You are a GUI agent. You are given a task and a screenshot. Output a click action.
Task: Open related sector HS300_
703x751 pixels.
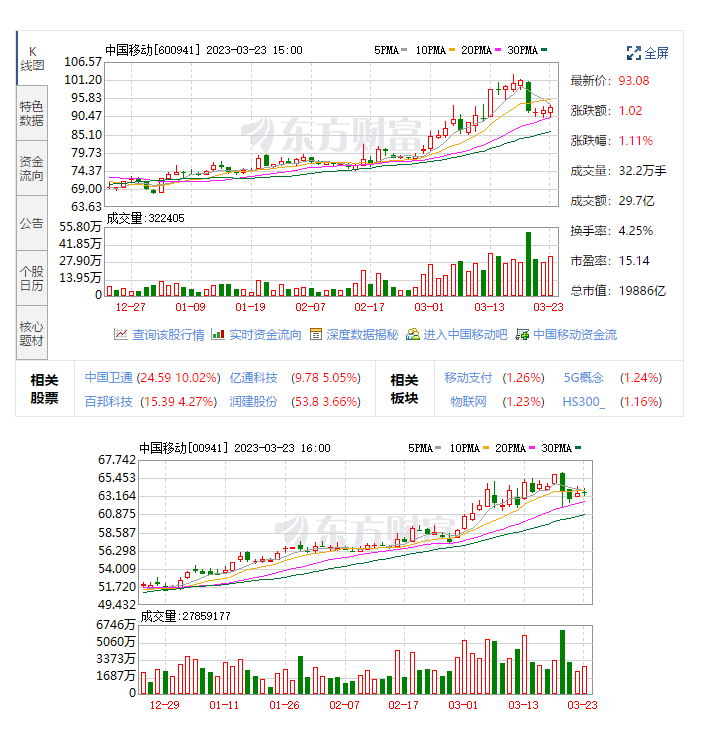click(584, 401)
